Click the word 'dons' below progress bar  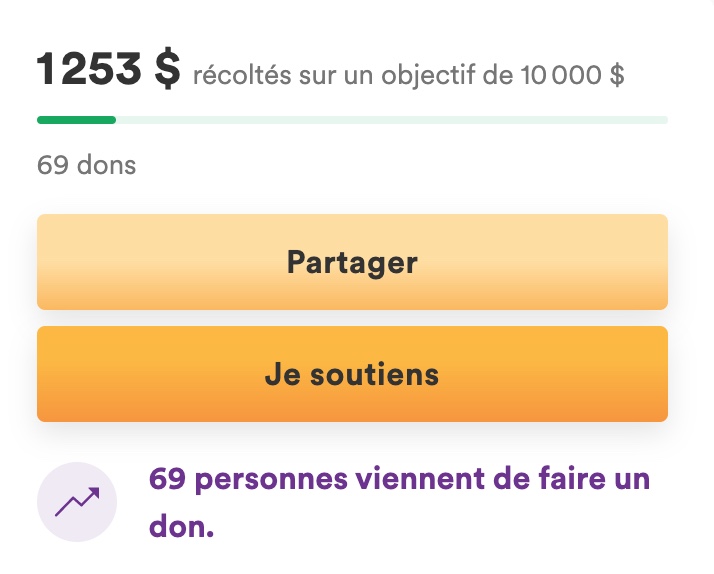point(107,165)
